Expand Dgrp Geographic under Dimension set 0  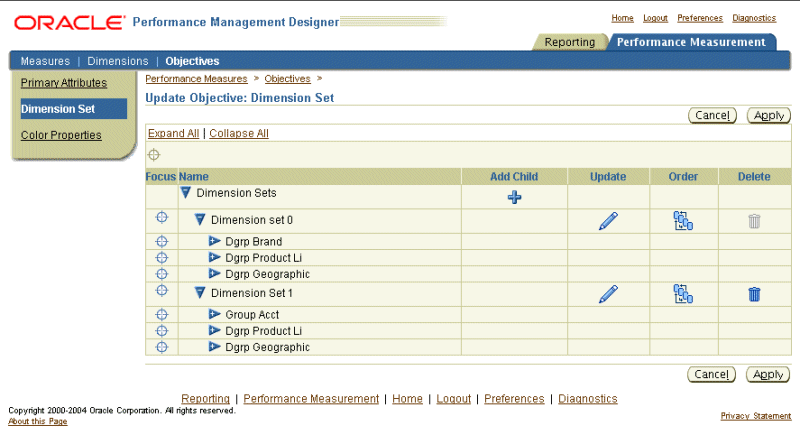214,273
